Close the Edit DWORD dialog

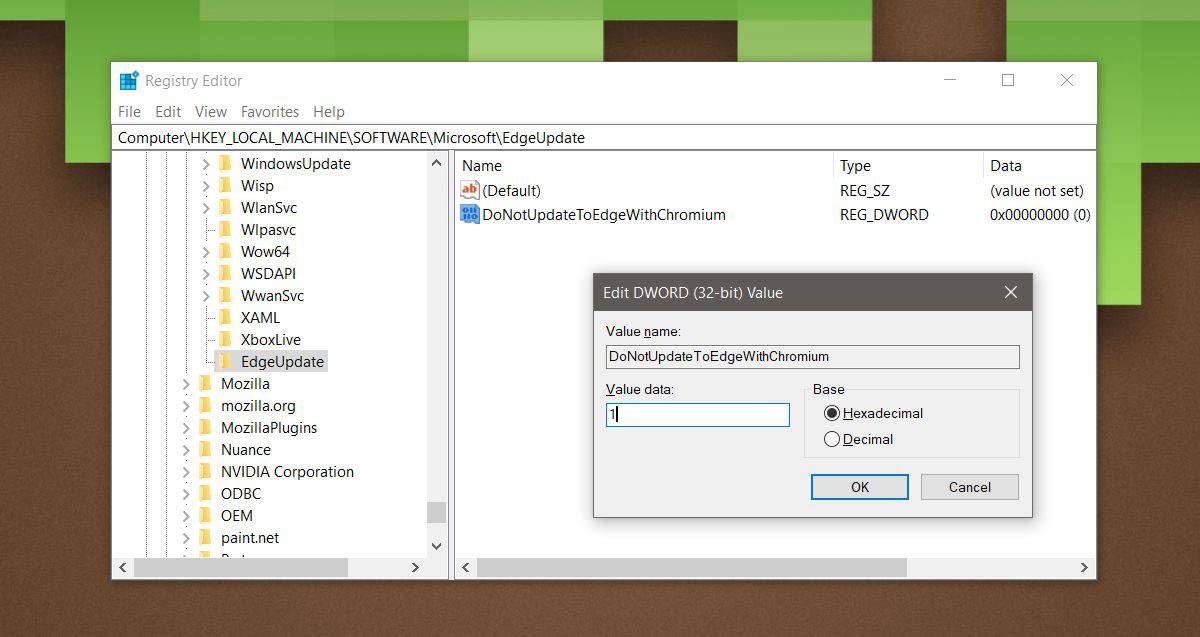click(x=1011, y=293)
